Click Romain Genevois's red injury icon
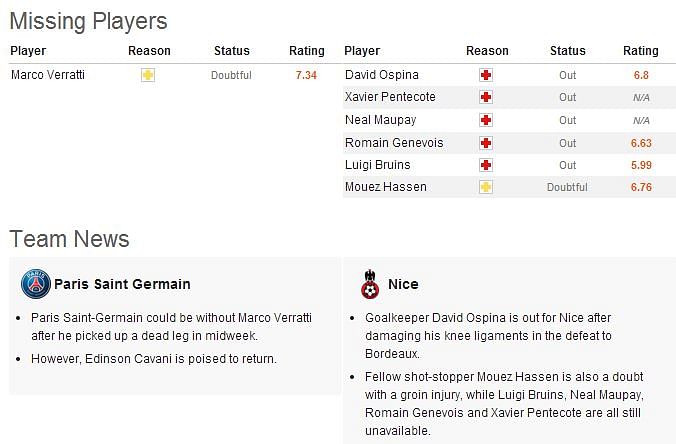676x444 pixels. (486, 143)
